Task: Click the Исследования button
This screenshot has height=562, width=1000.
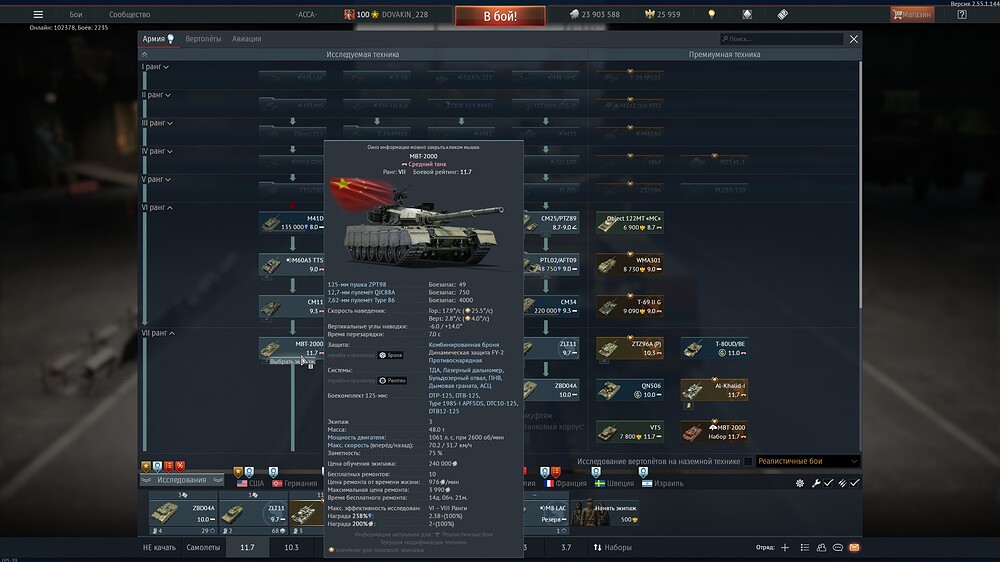Action: (182, 480)
